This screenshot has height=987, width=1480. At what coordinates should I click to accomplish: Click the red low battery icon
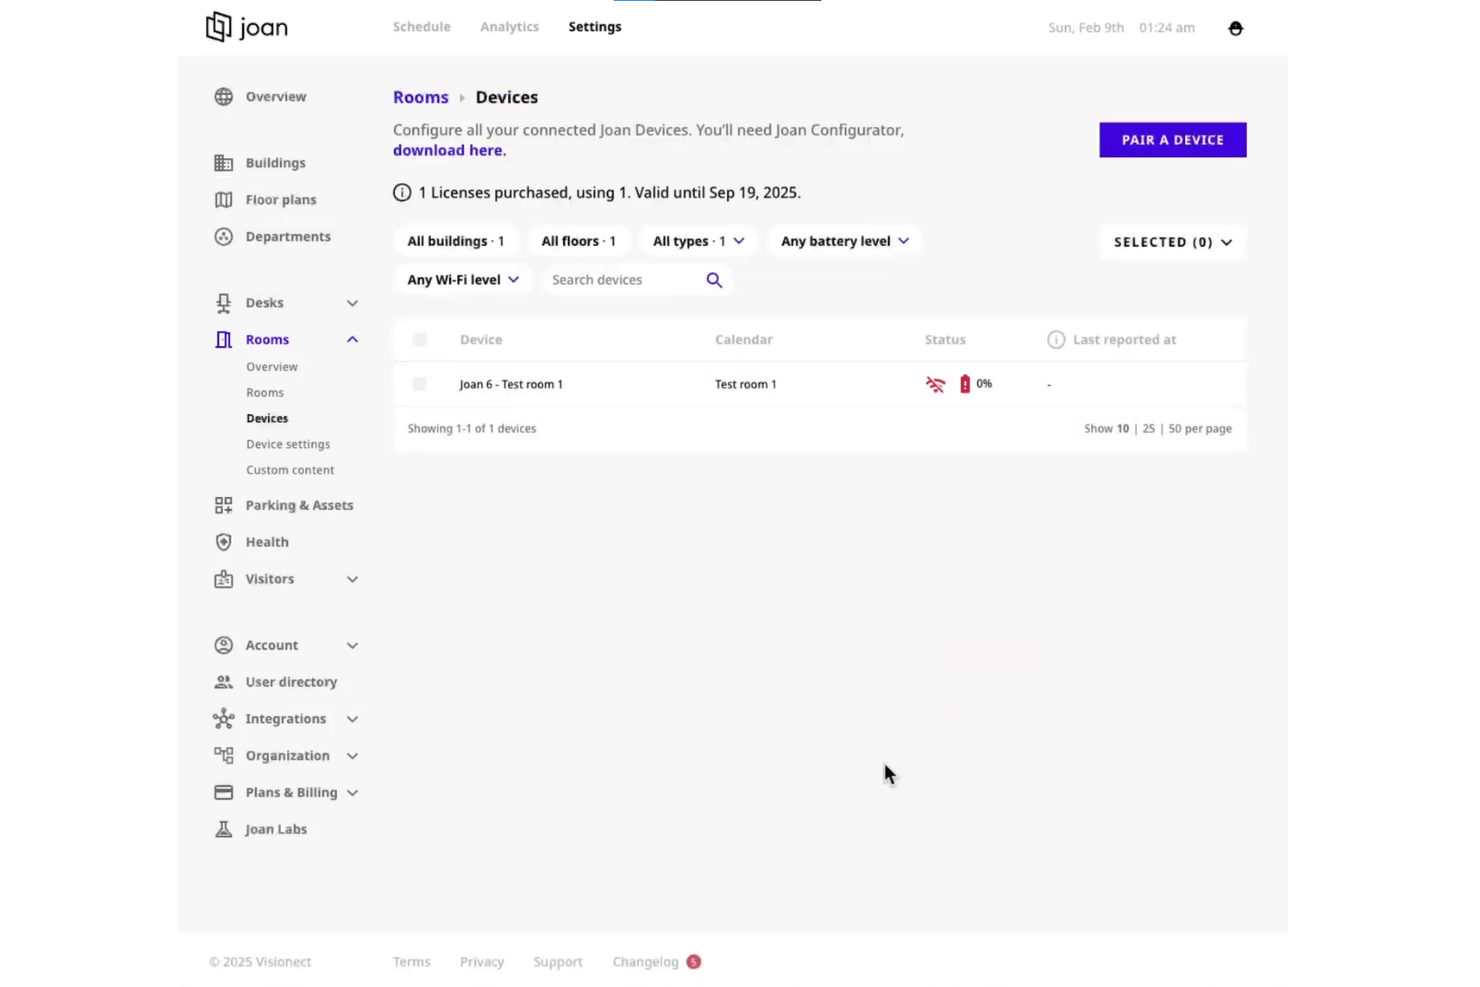(x=965, y=384)
